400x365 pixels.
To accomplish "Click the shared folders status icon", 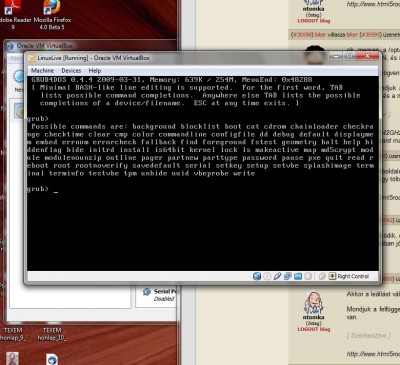I will click(298, 276).
